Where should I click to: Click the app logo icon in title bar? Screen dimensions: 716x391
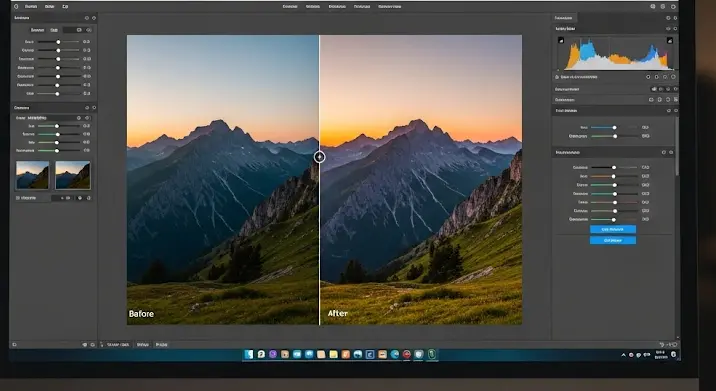tap(16, 7)
